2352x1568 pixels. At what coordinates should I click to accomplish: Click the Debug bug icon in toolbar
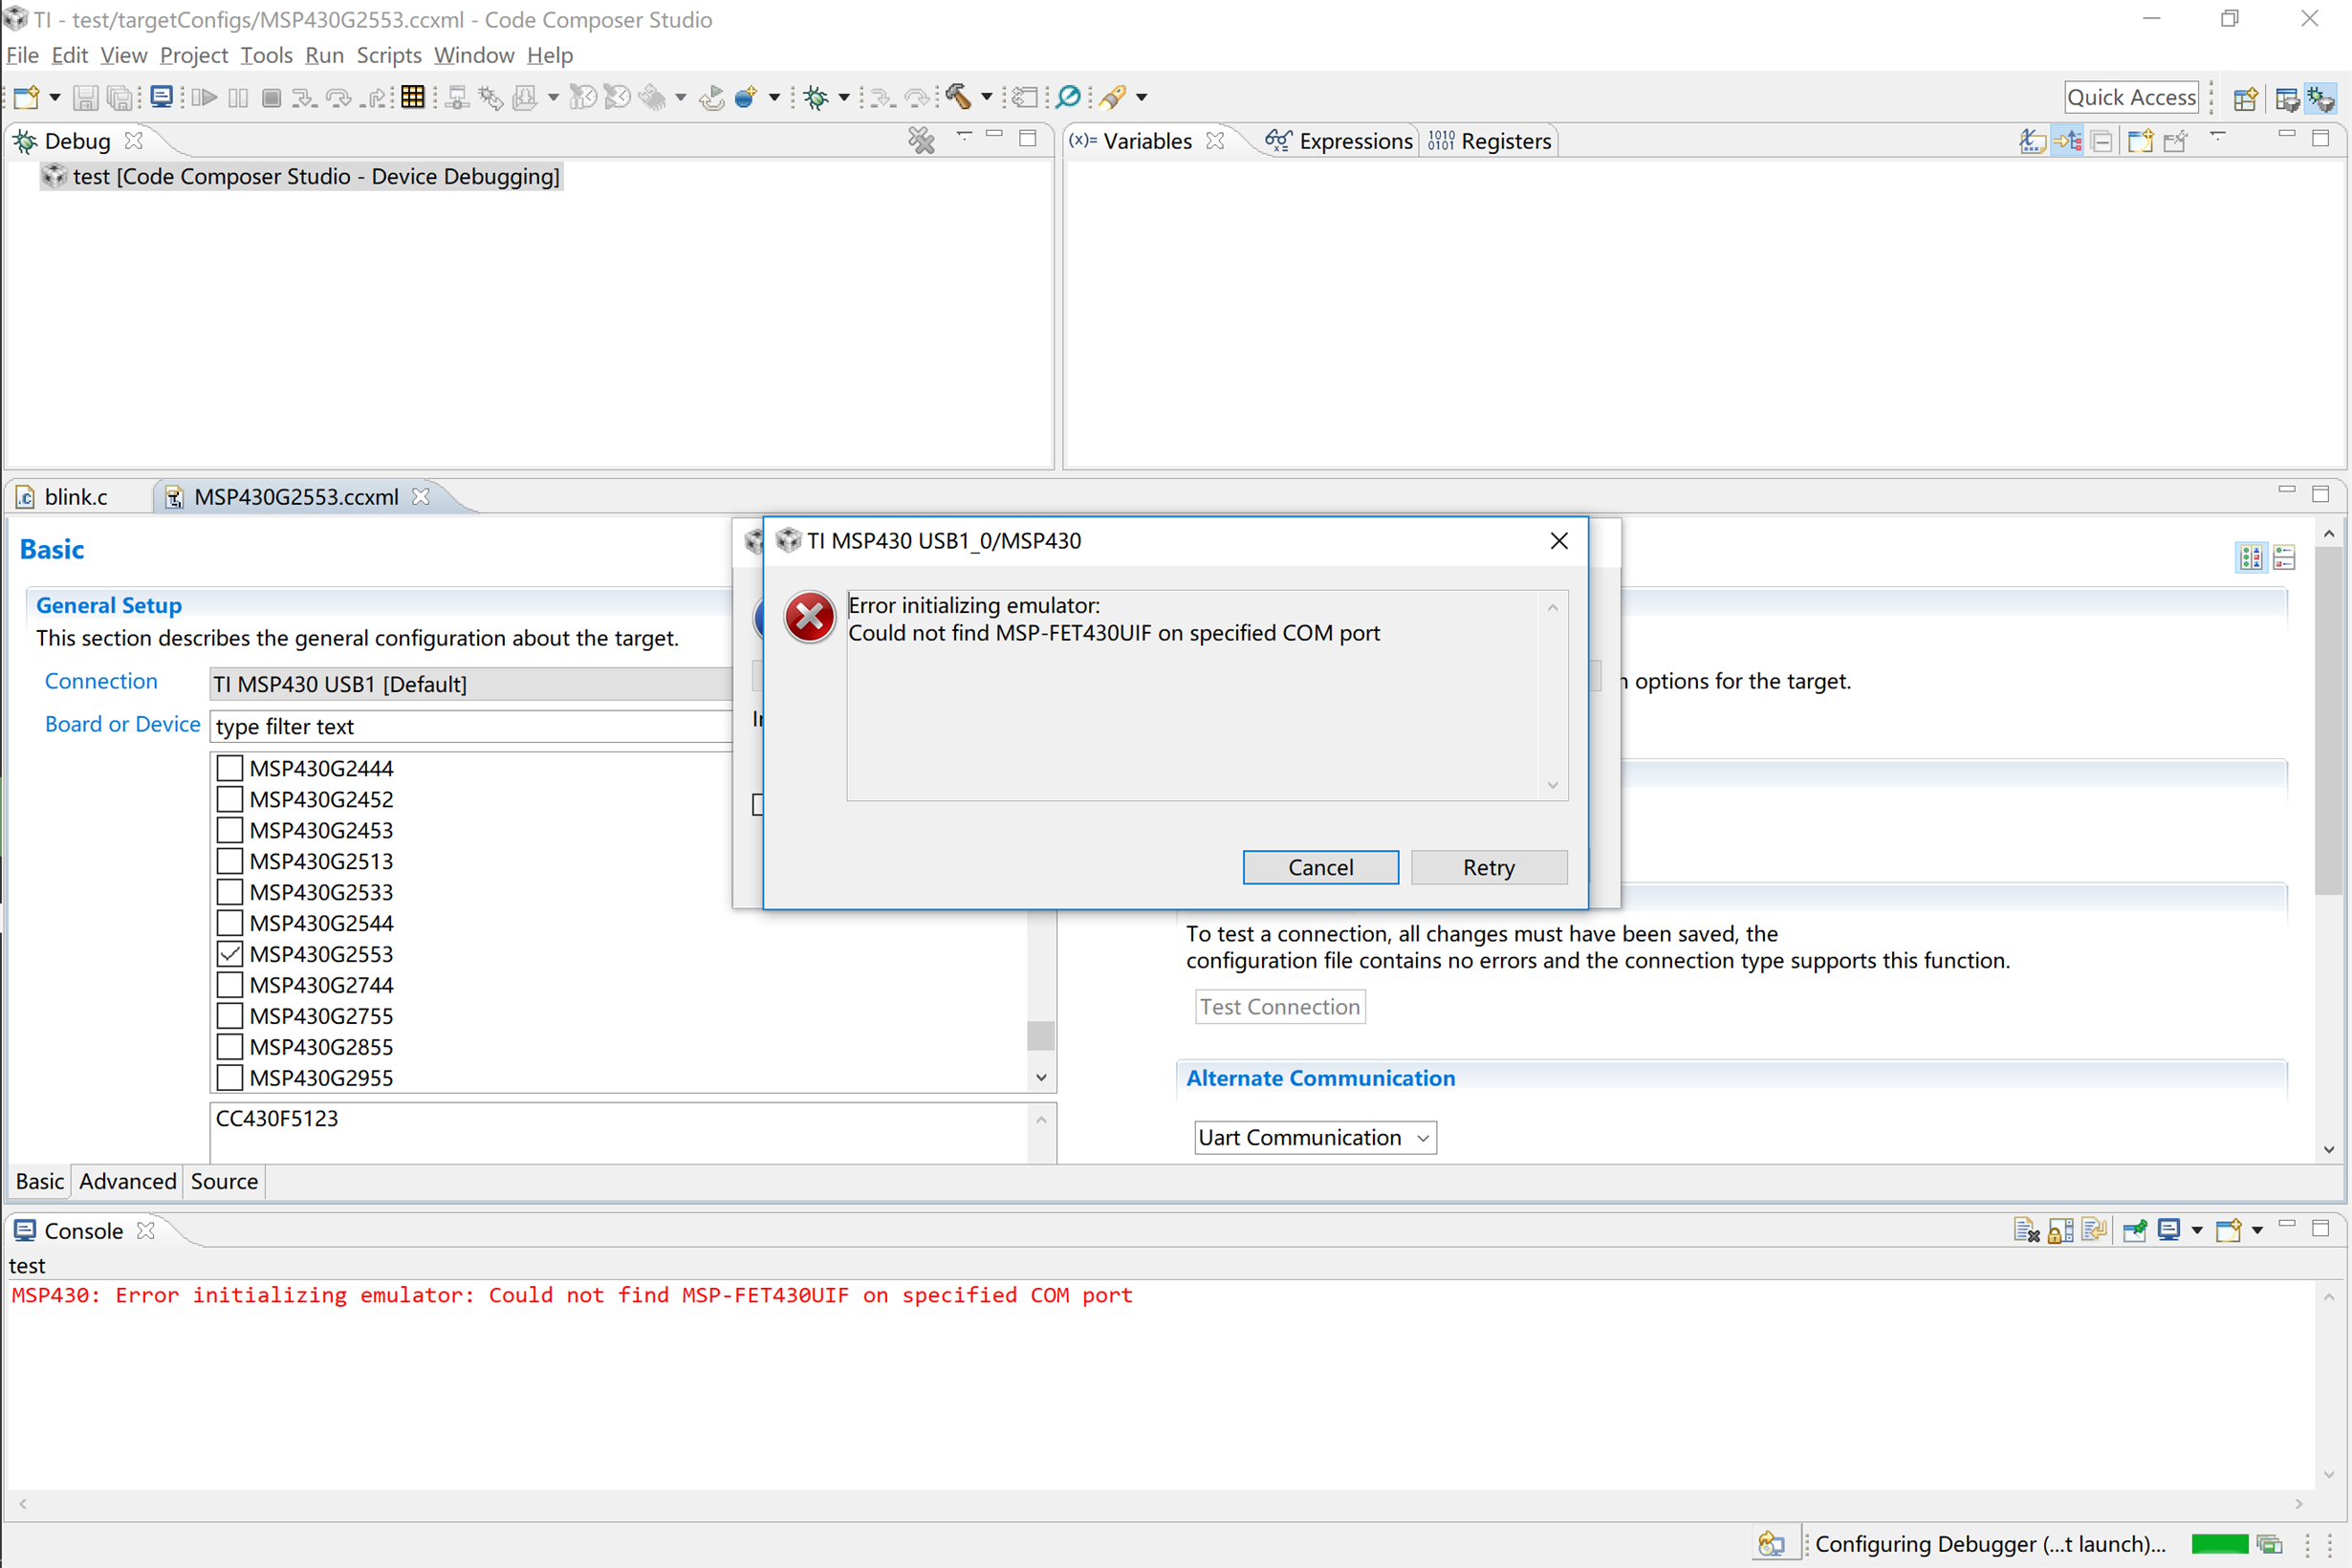(x=816, y=97)
